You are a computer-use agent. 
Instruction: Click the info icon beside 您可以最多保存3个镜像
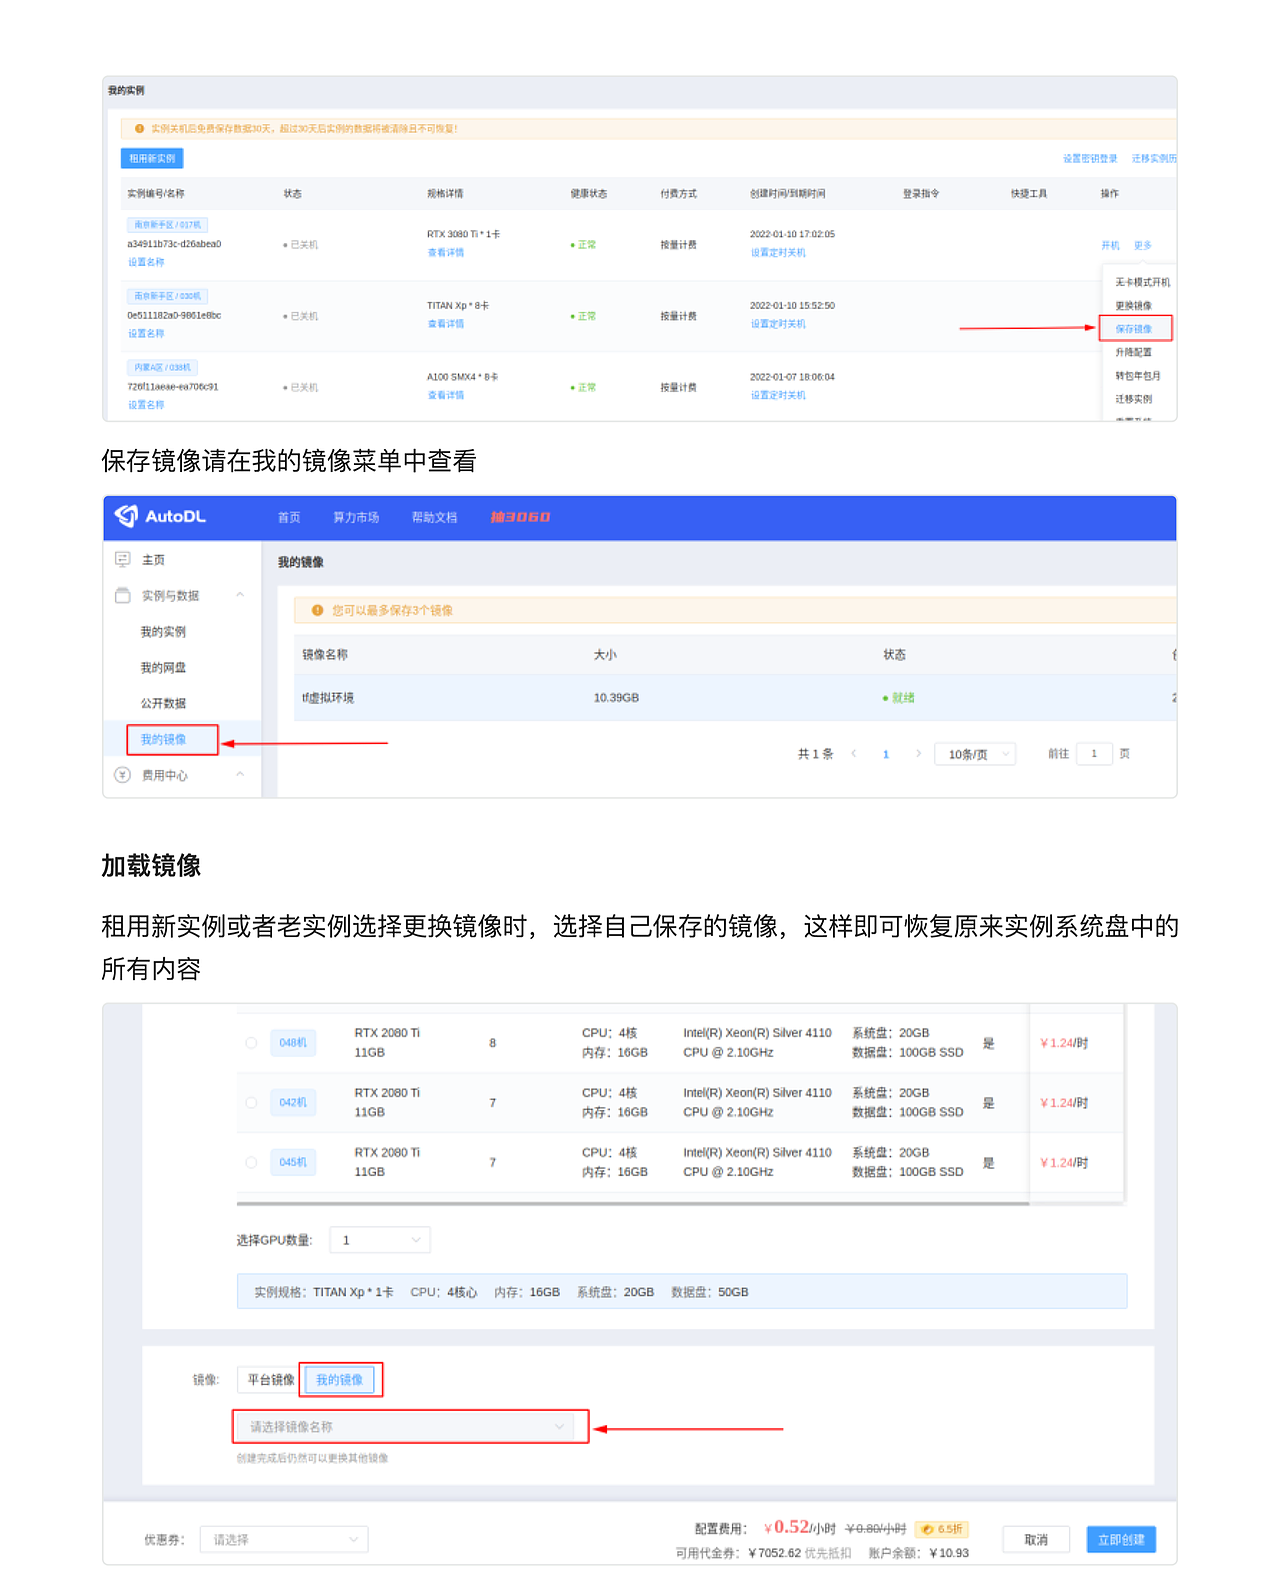318,610
